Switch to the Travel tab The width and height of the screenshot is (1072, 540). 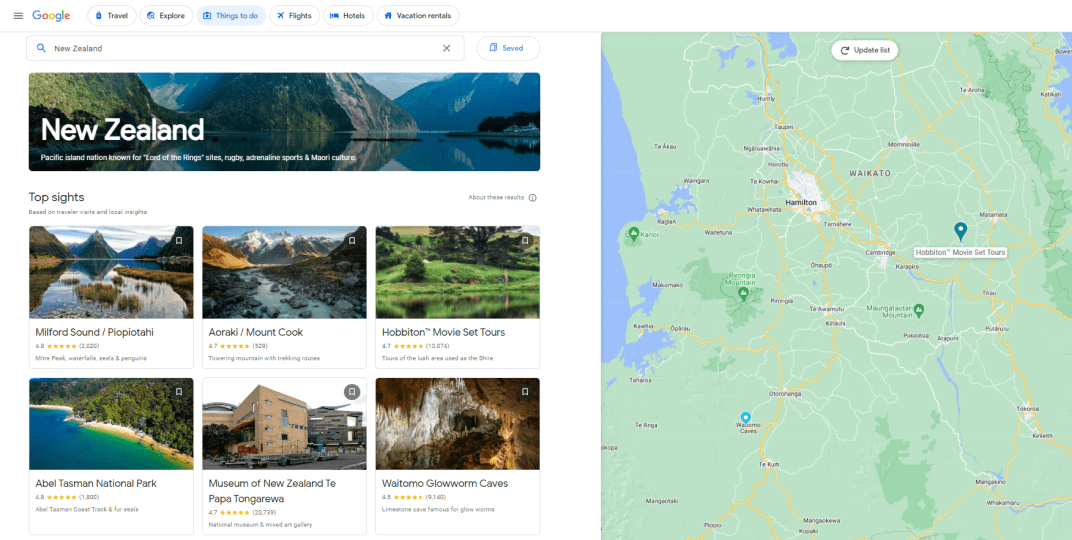(111, 16)
